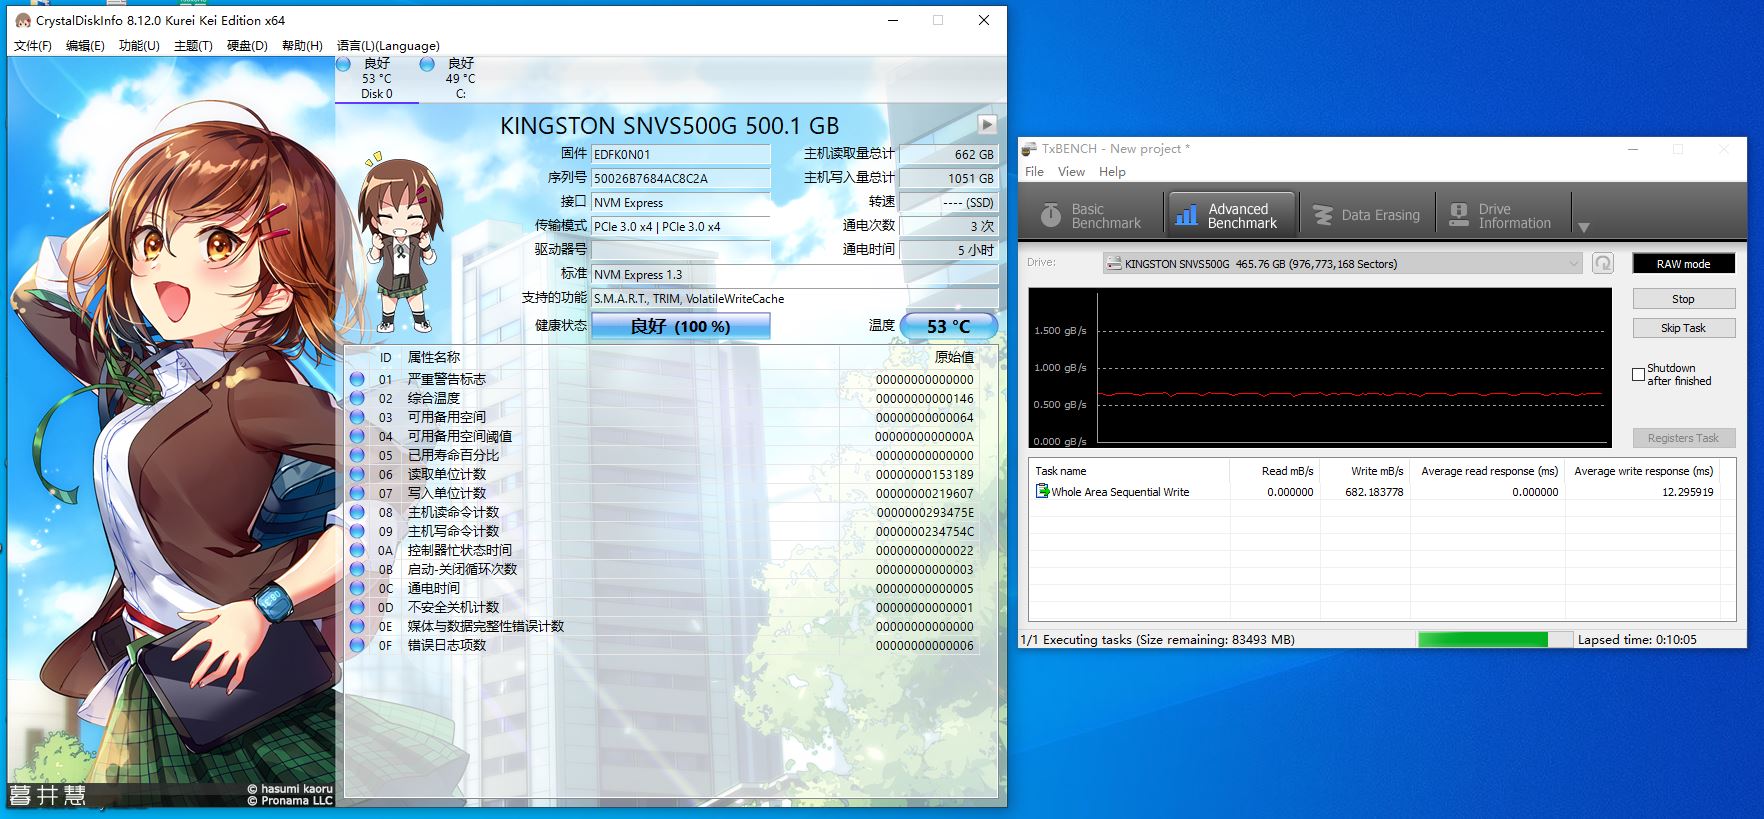Expand the TxBENCH toolbar overflow arrow
Screen dimensions: 1764x819
click(x=1583, y=228)
